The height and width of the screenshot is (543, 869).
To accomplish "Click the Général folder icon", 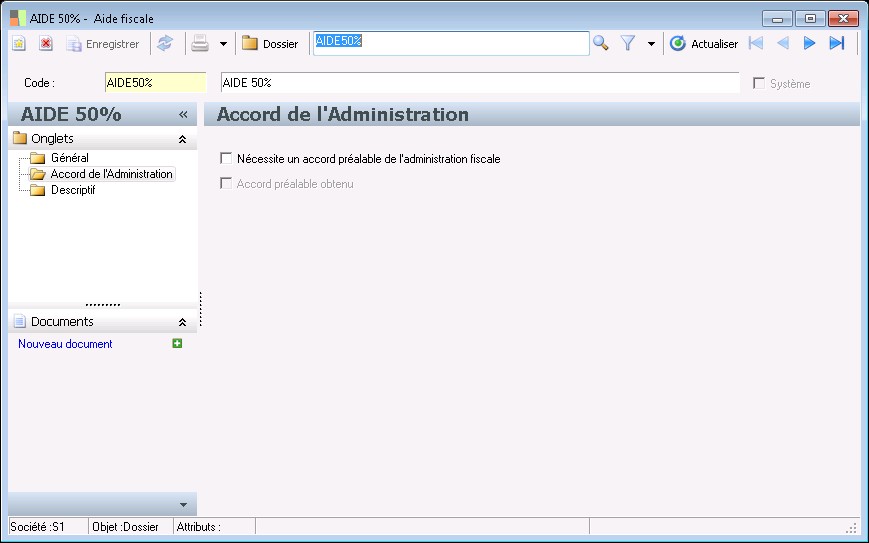I will tap(38, 158).
